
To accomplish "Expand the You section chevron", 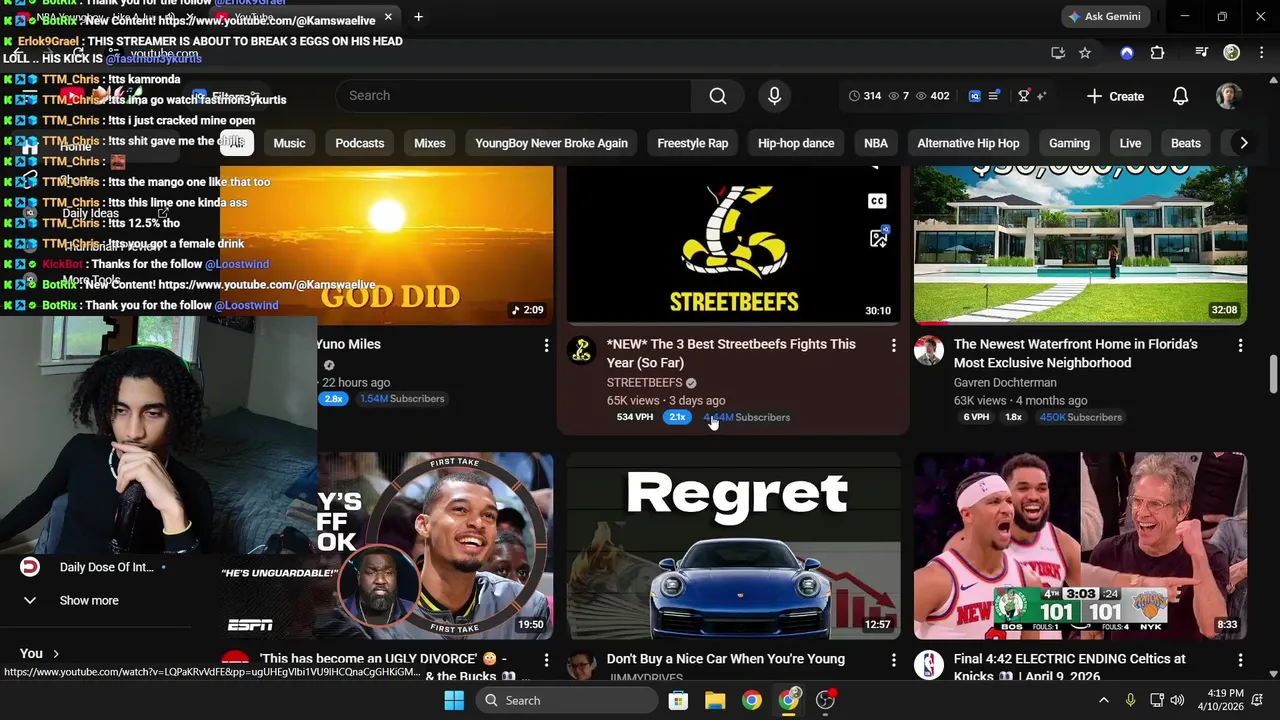I will coord(56,653).
